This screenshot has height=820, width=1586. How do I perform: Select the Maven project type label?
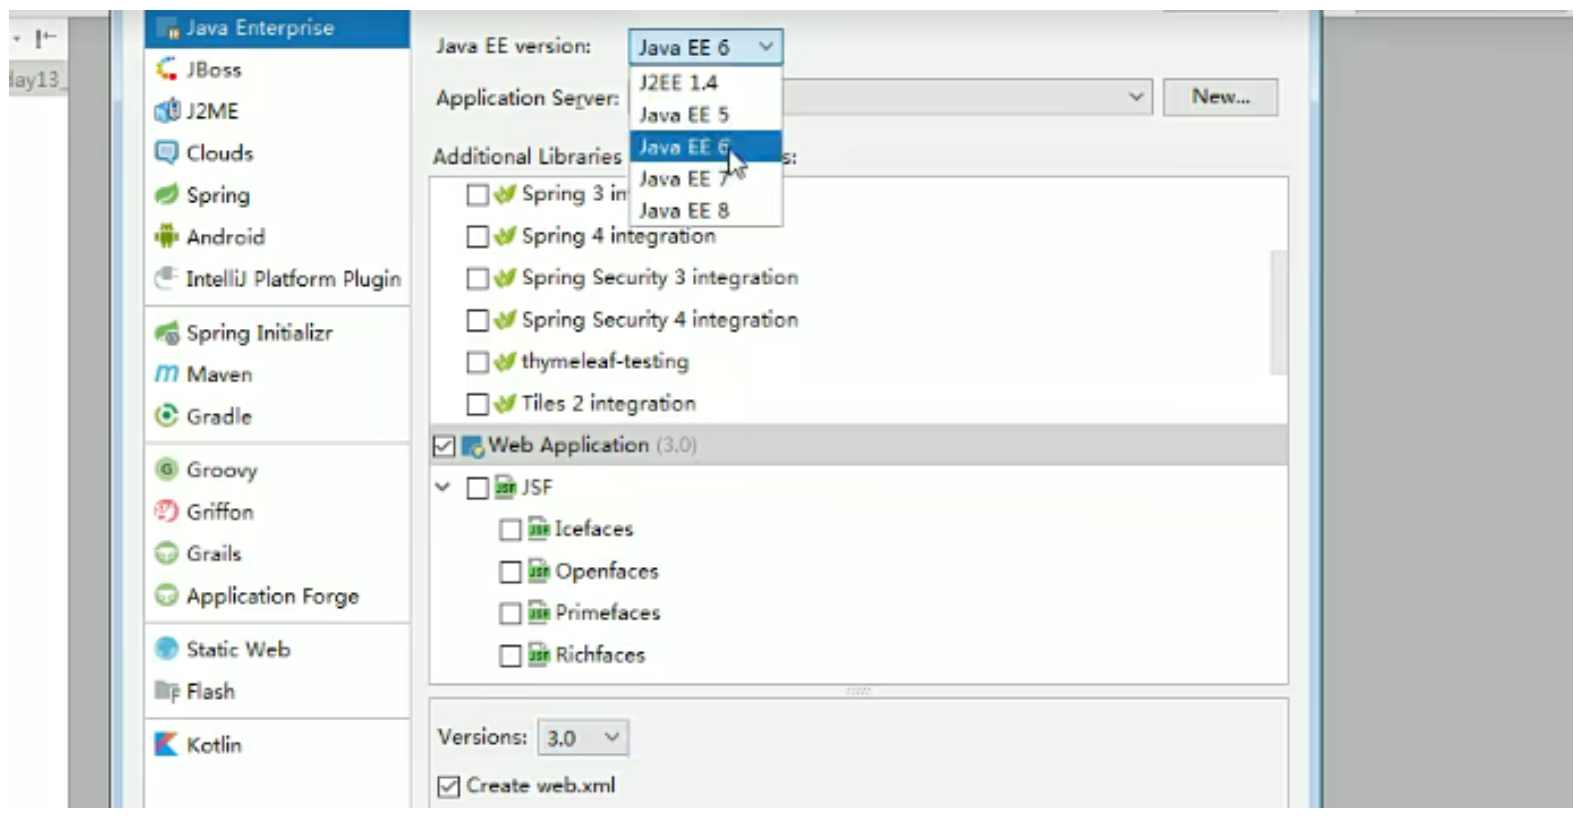(219, 374)
